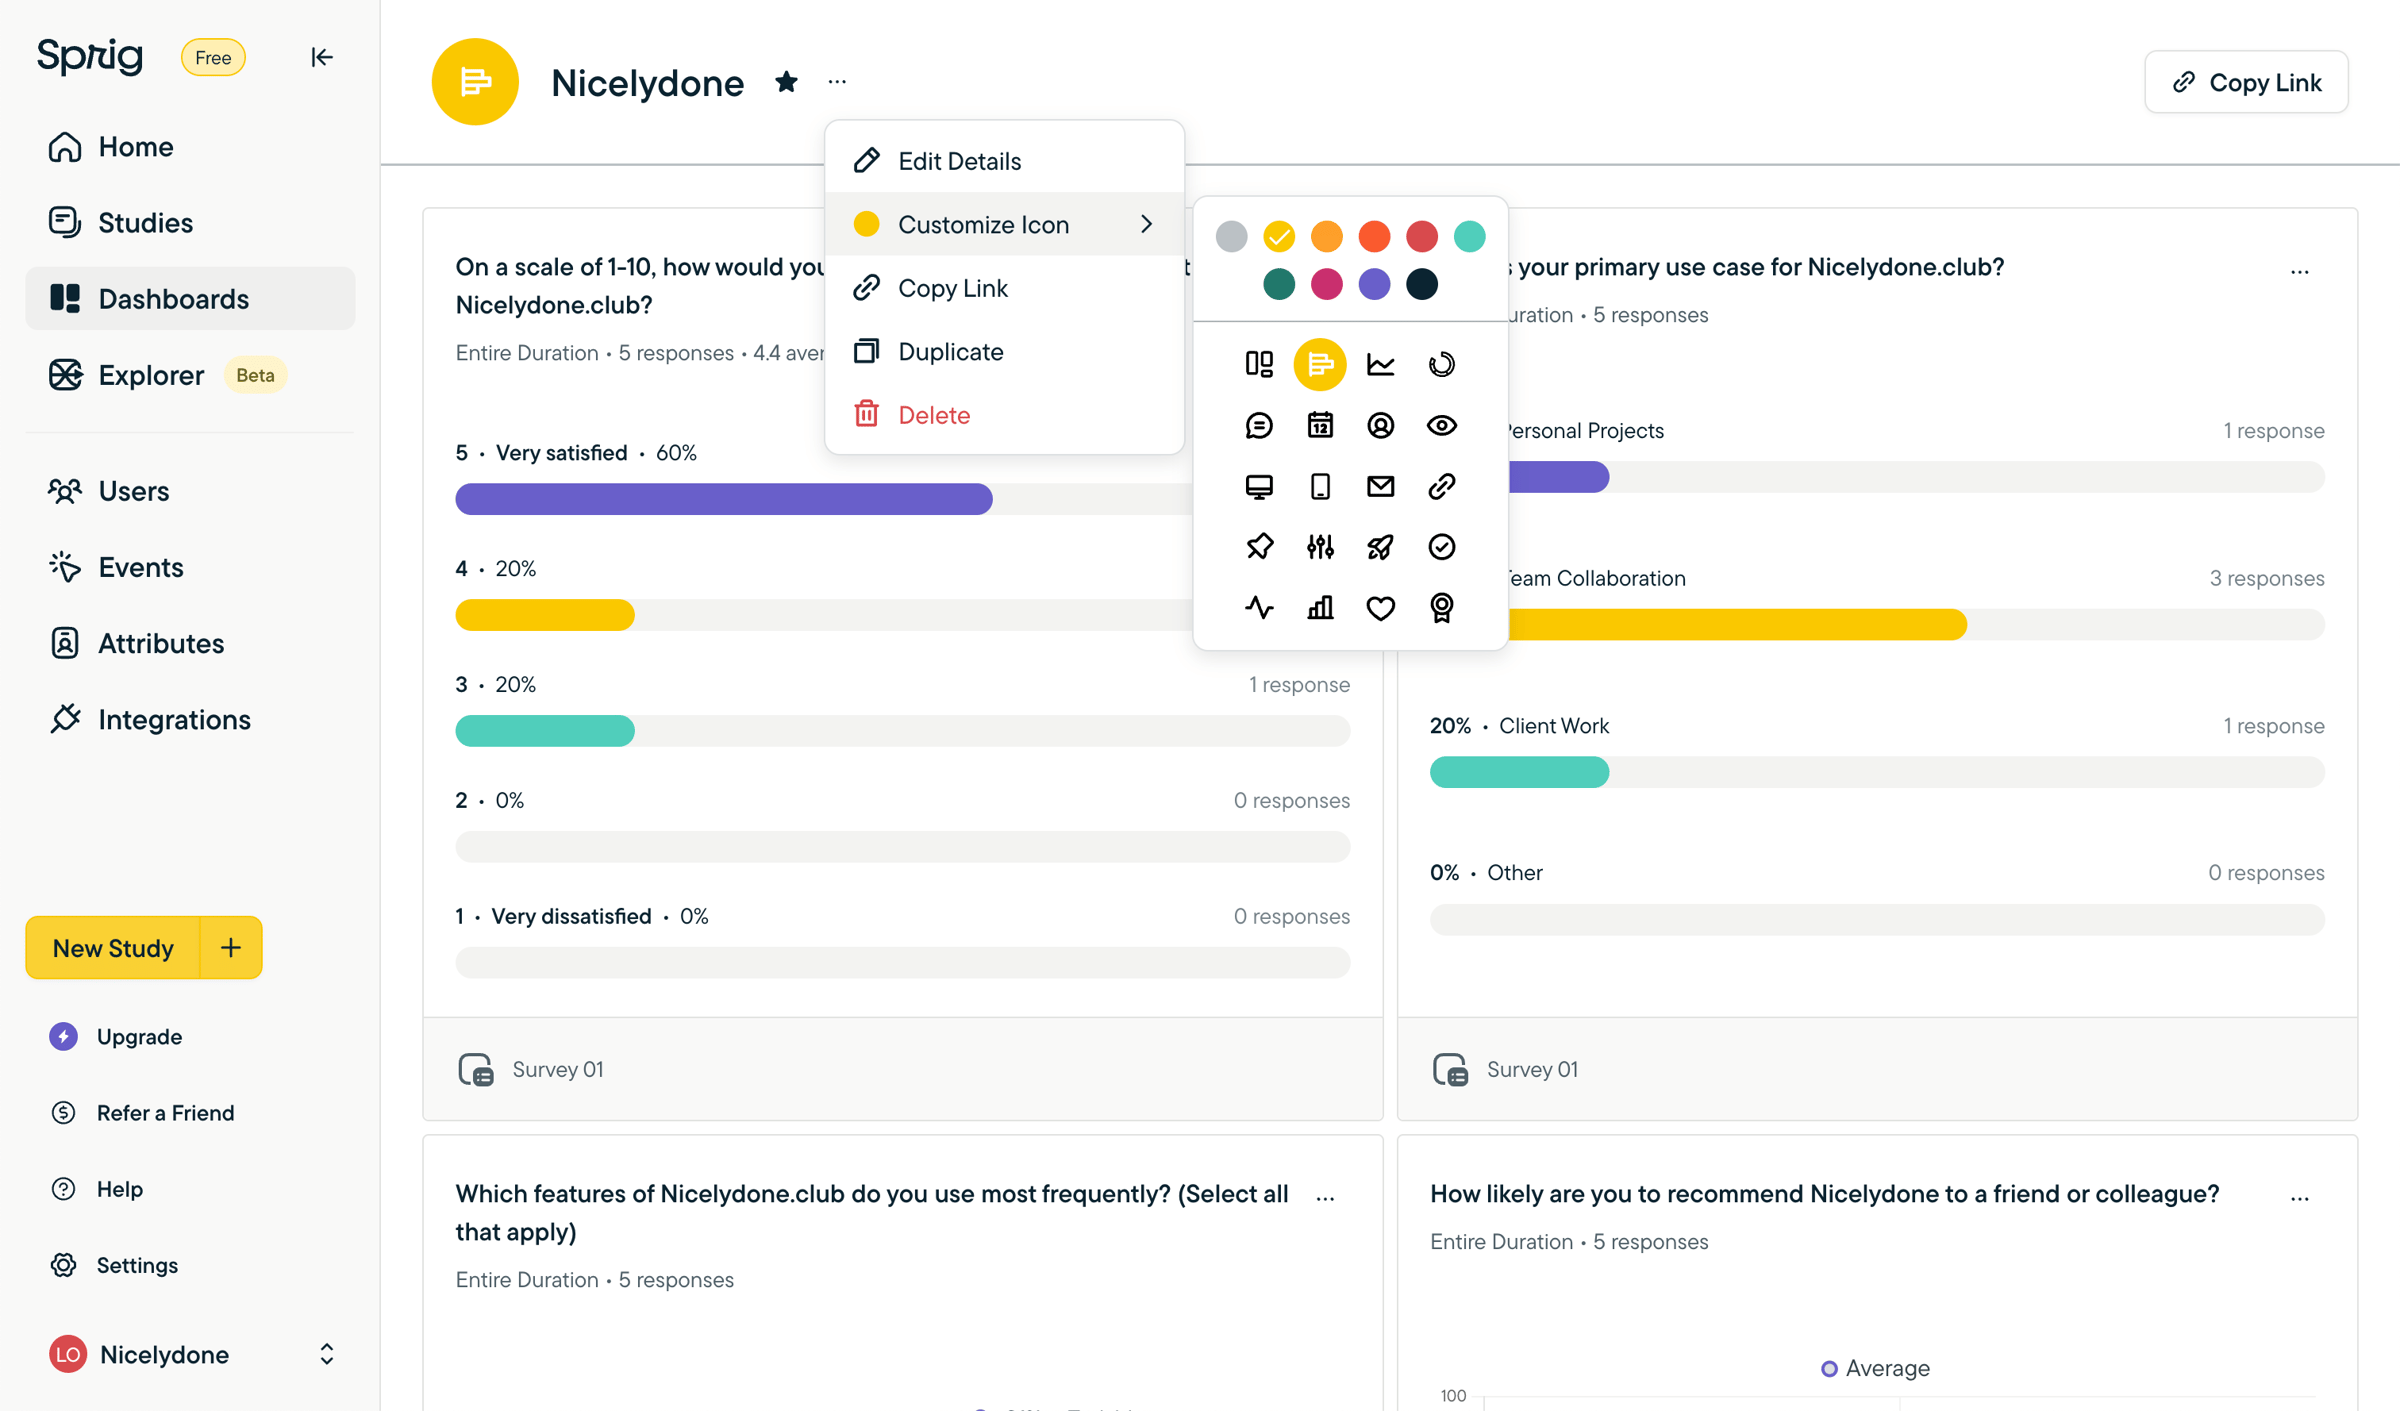The width and height of the screenshot is (2400, 1411).
Task: Choose Duplicate from the menu
Action: pyautogui.click(x=1004, y=351)
